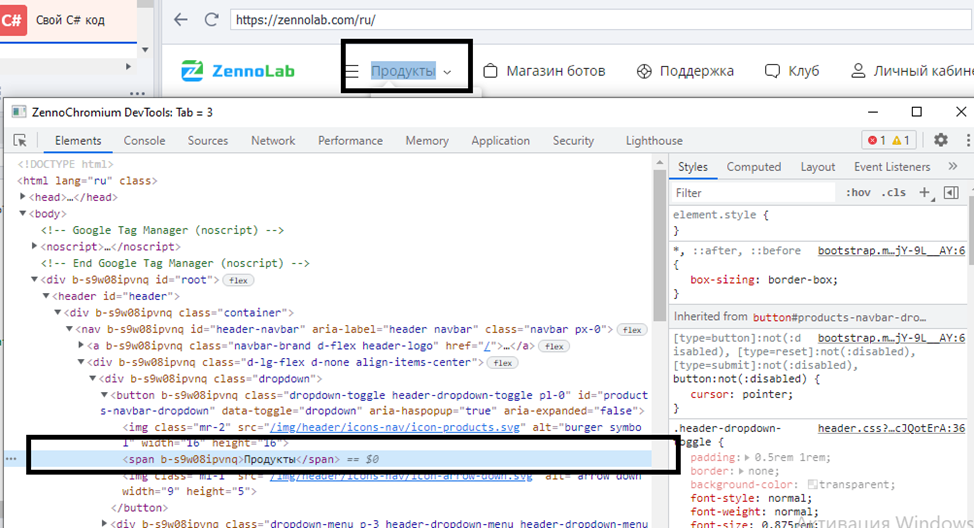Image resolution: width=974 pixels, height=528 pixels.
Task: Activate the inspect element picker icon
Action: pyautogui.click(x=20, y=141)
